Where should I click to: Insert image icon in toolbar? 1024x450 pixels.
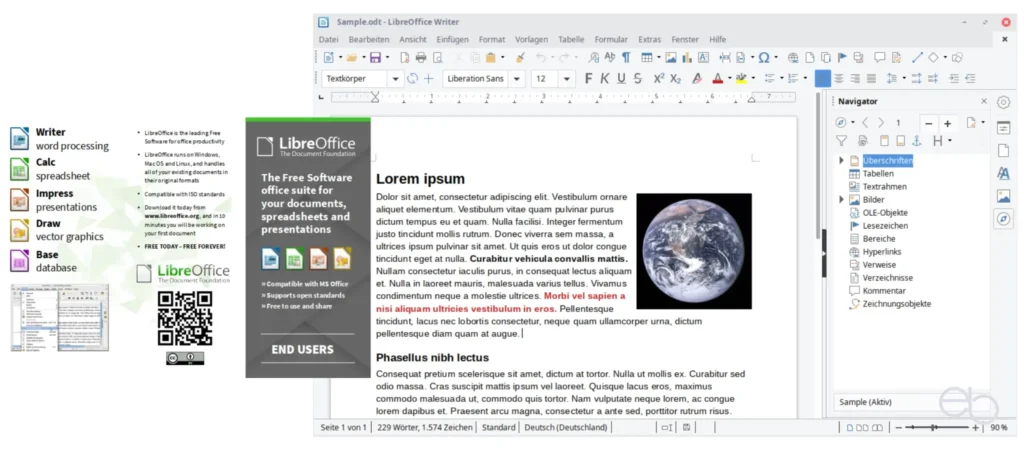click(x=671, y=57)
